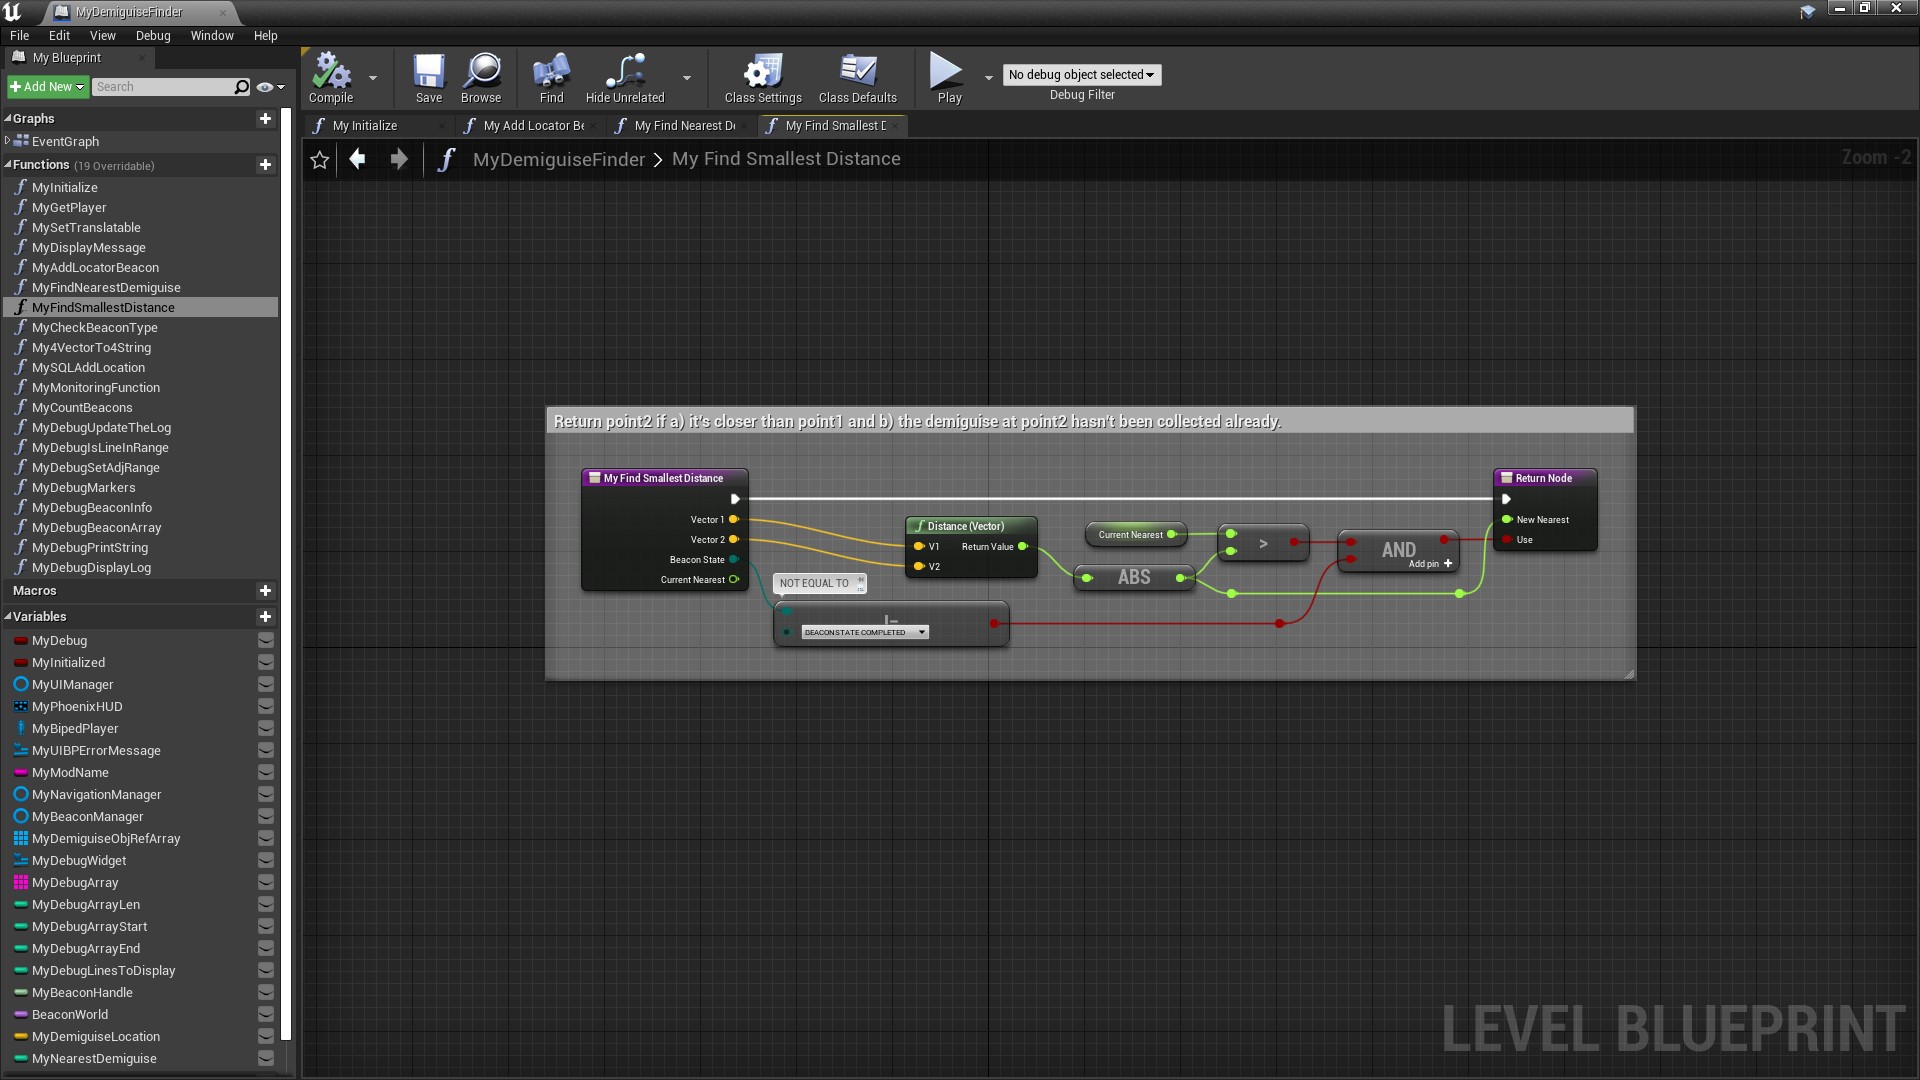Open MyFindNearestDemiguise function
1920x1080 pixels.
point(106,288)
